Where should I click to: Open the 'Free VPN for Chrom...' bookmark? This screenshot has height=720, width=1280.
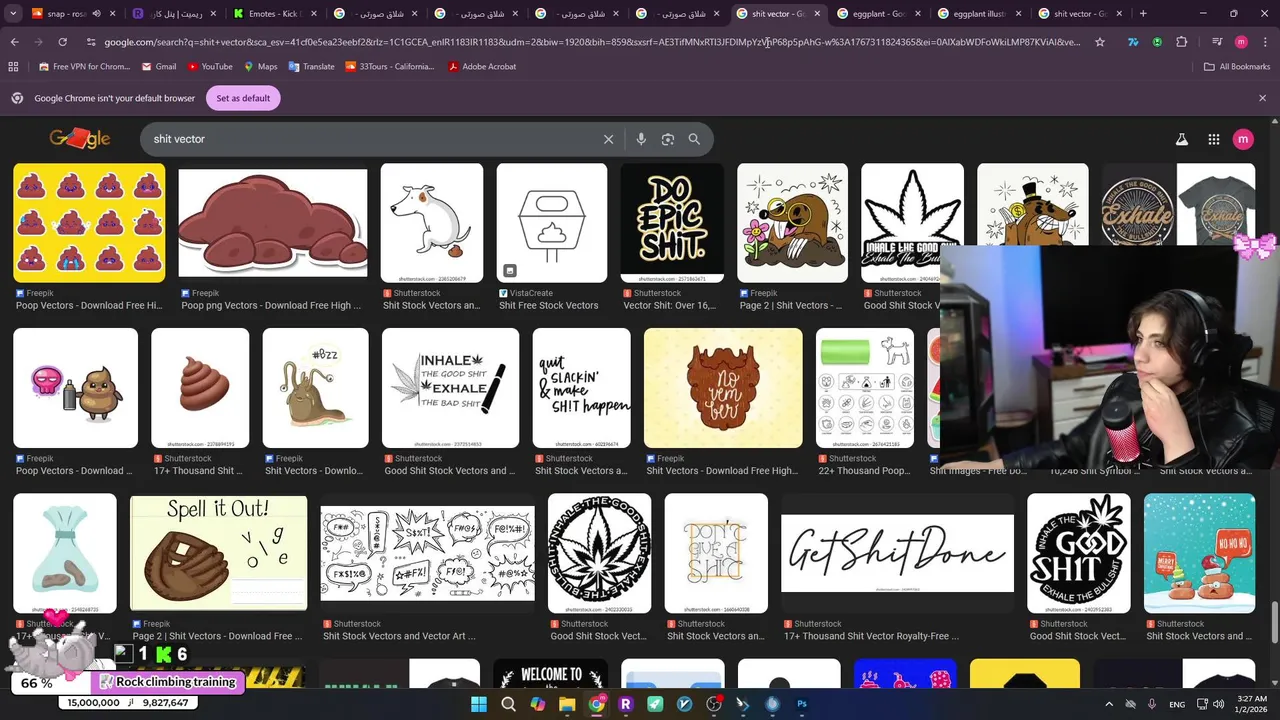(83, 66)
